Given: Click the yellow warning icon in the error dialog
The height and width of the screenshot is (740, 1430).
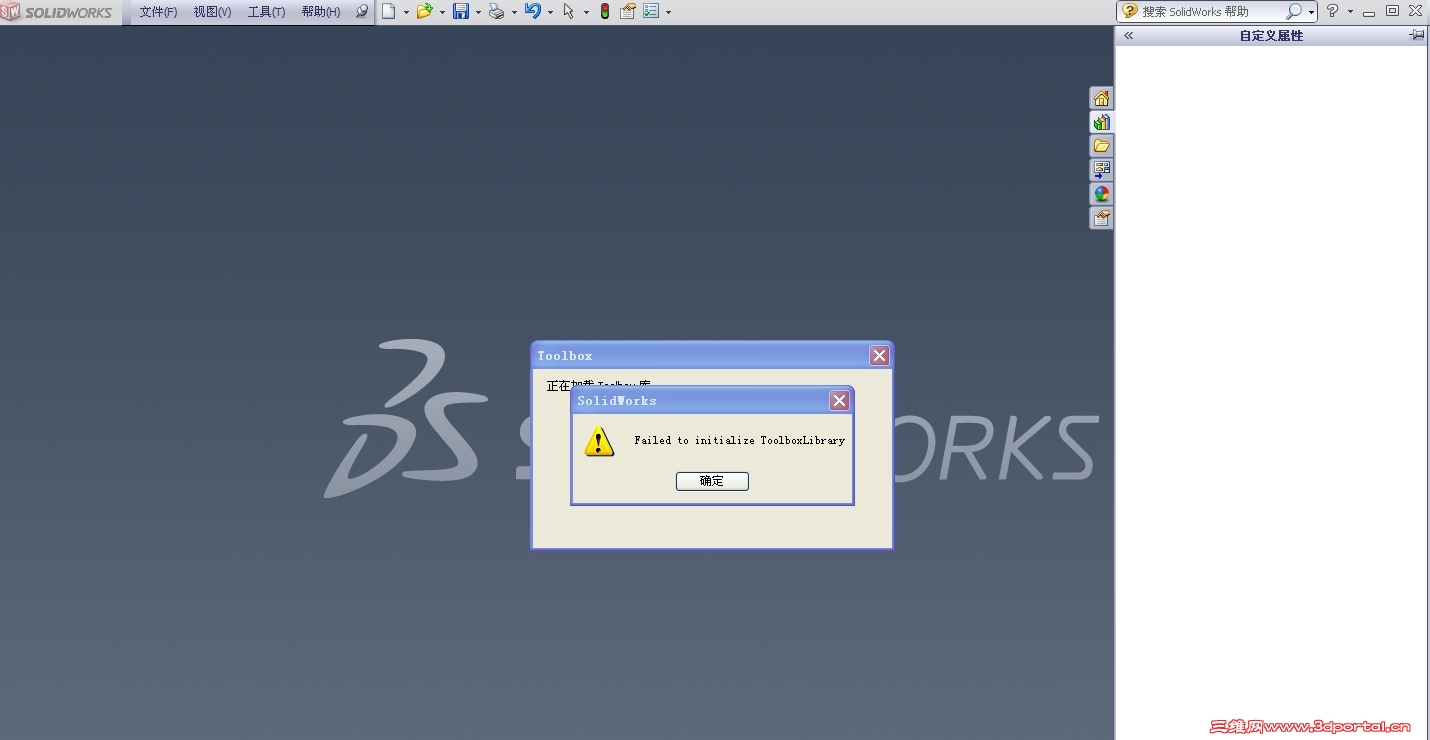Looking at the screenshot, I should [599, 441].
